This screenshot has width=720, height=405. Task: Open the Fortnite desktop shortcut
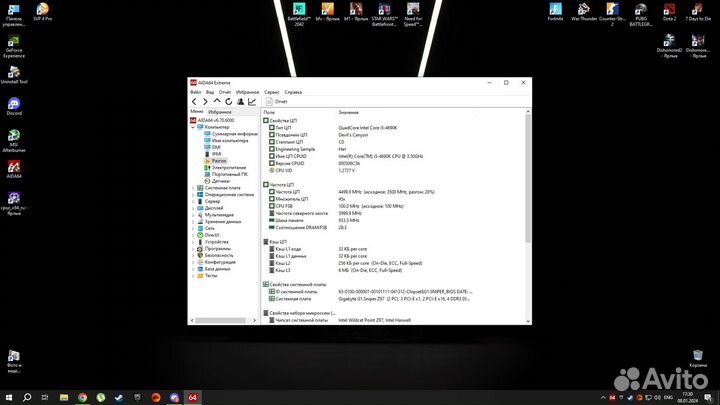[555, 11]
